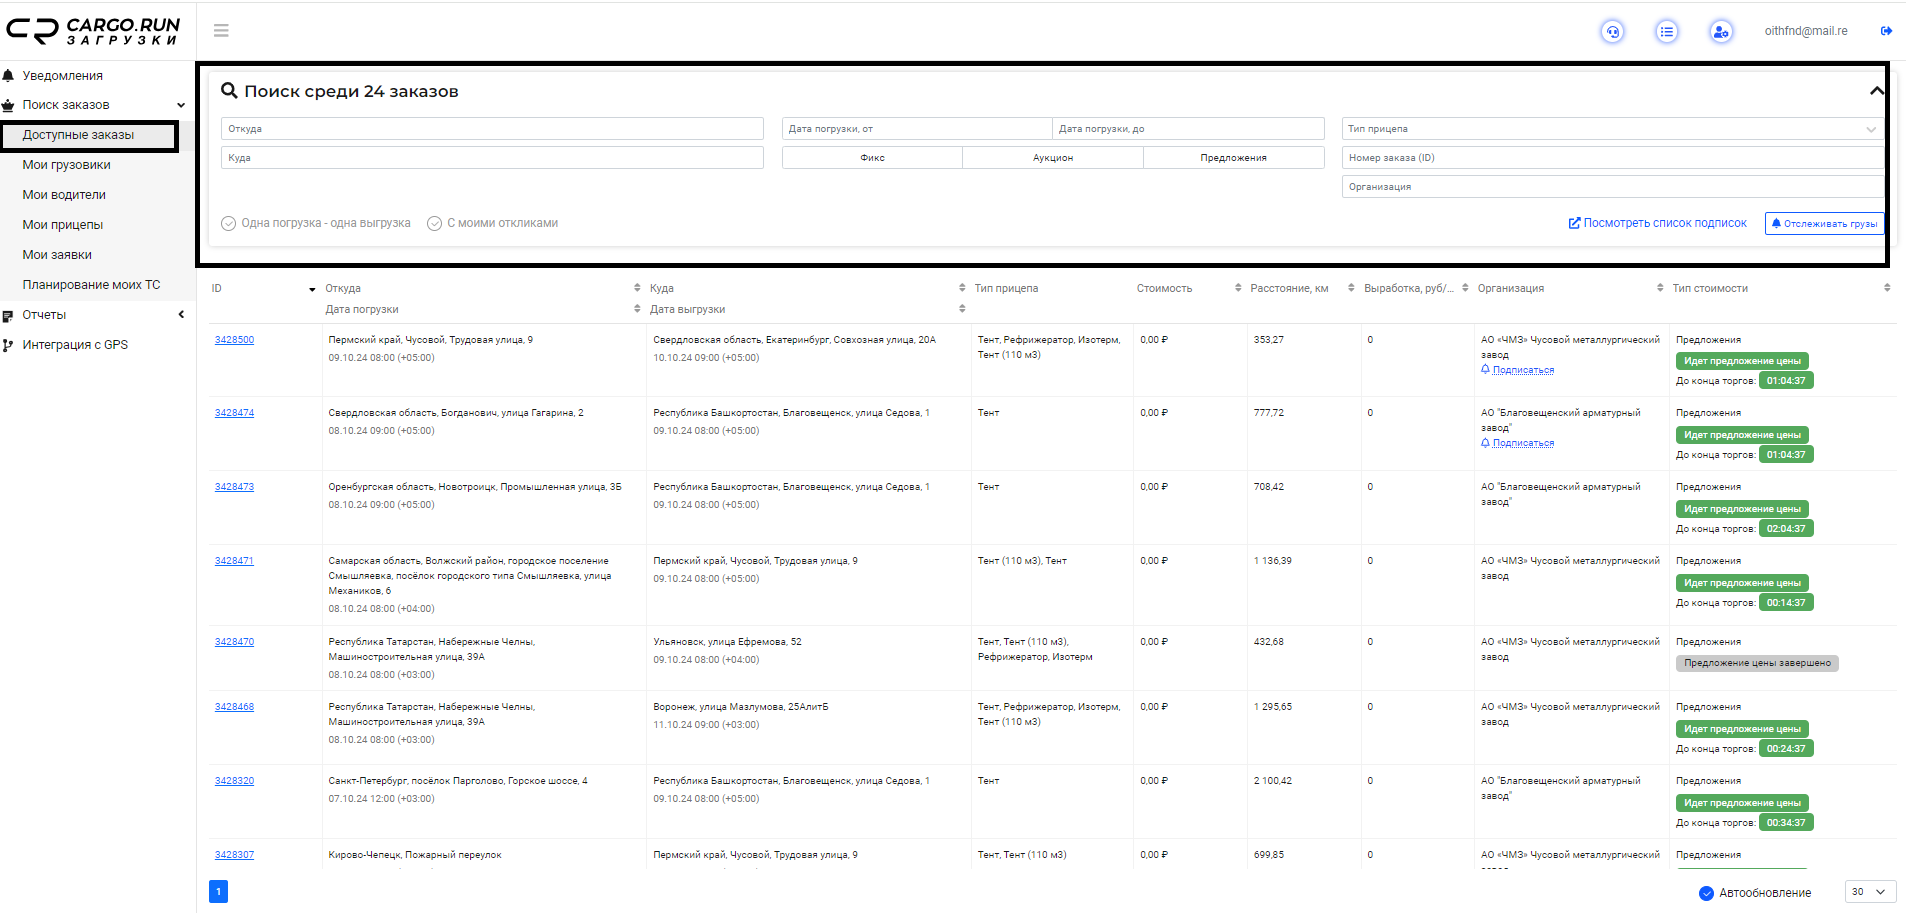
Task: Focus Дата погрузки, до field
Action: pyautogui.click(x=1188, y=129)
